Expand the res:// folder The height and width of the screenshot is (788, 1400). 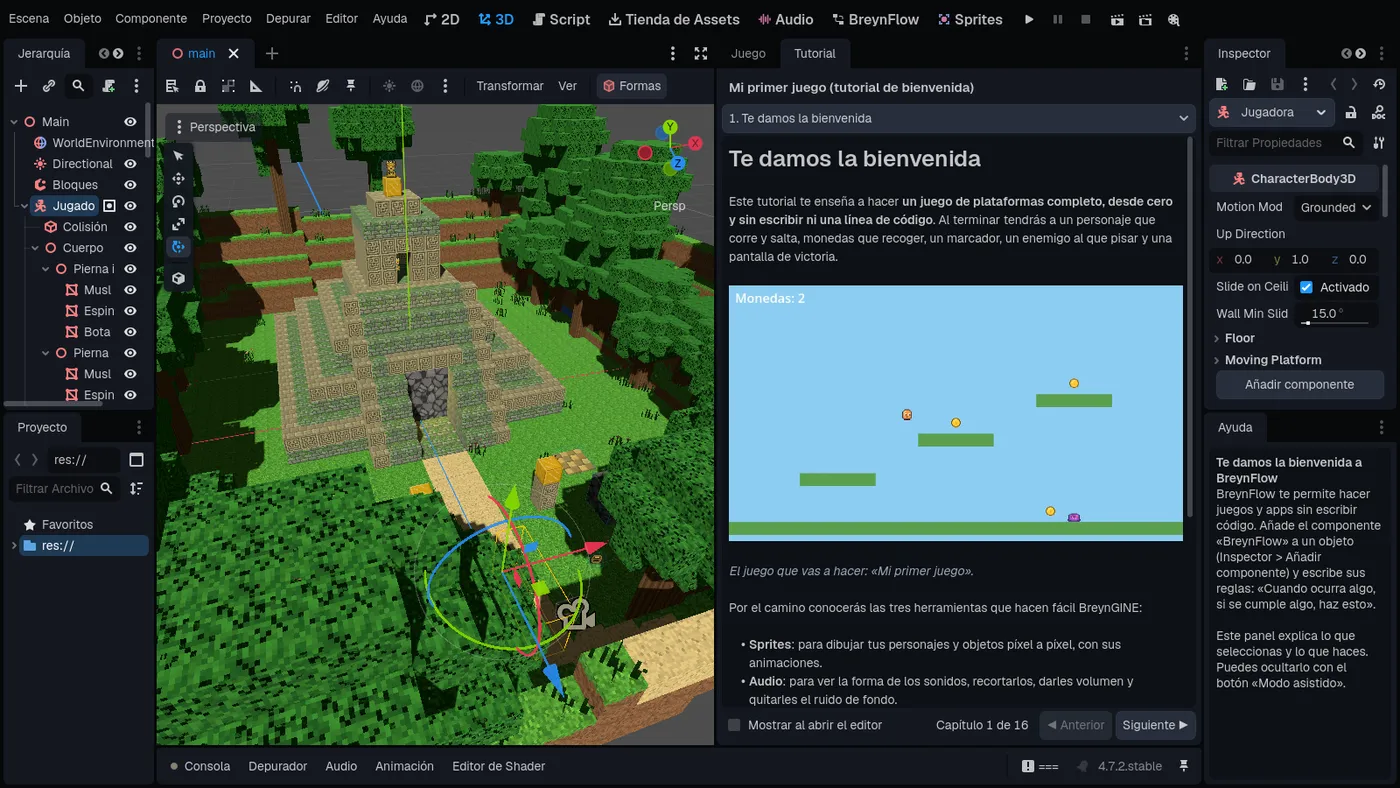[14, 546]
